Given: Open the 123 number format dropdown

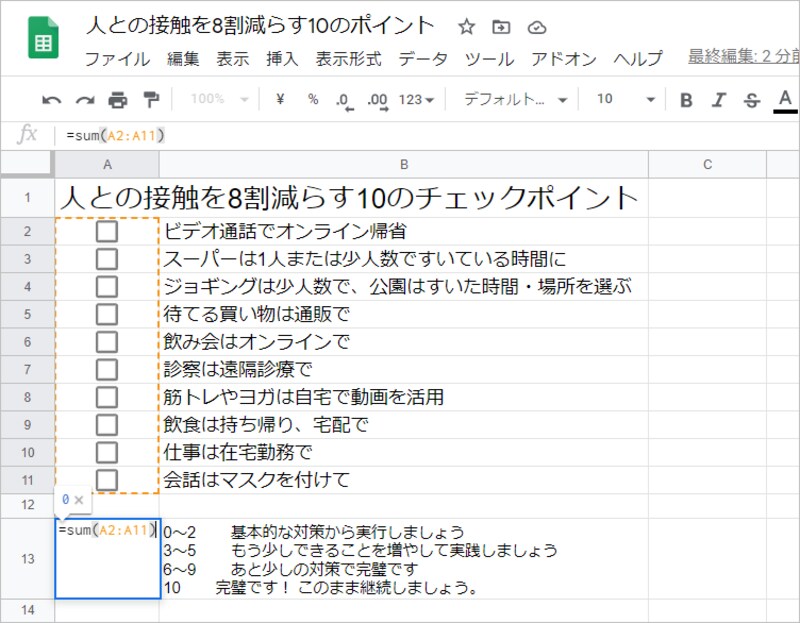Looking at the screenshot, I should click(418, 98).
